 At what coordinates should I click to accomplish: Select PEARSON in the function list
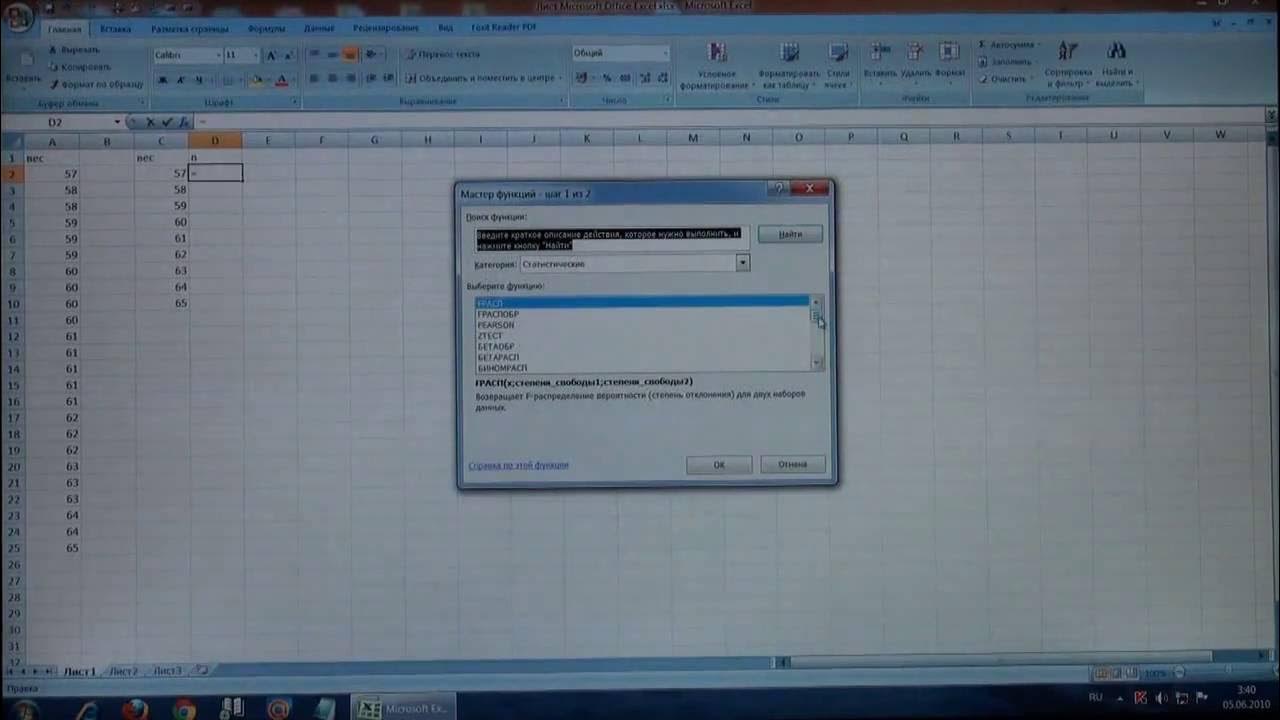click(642, 325)
